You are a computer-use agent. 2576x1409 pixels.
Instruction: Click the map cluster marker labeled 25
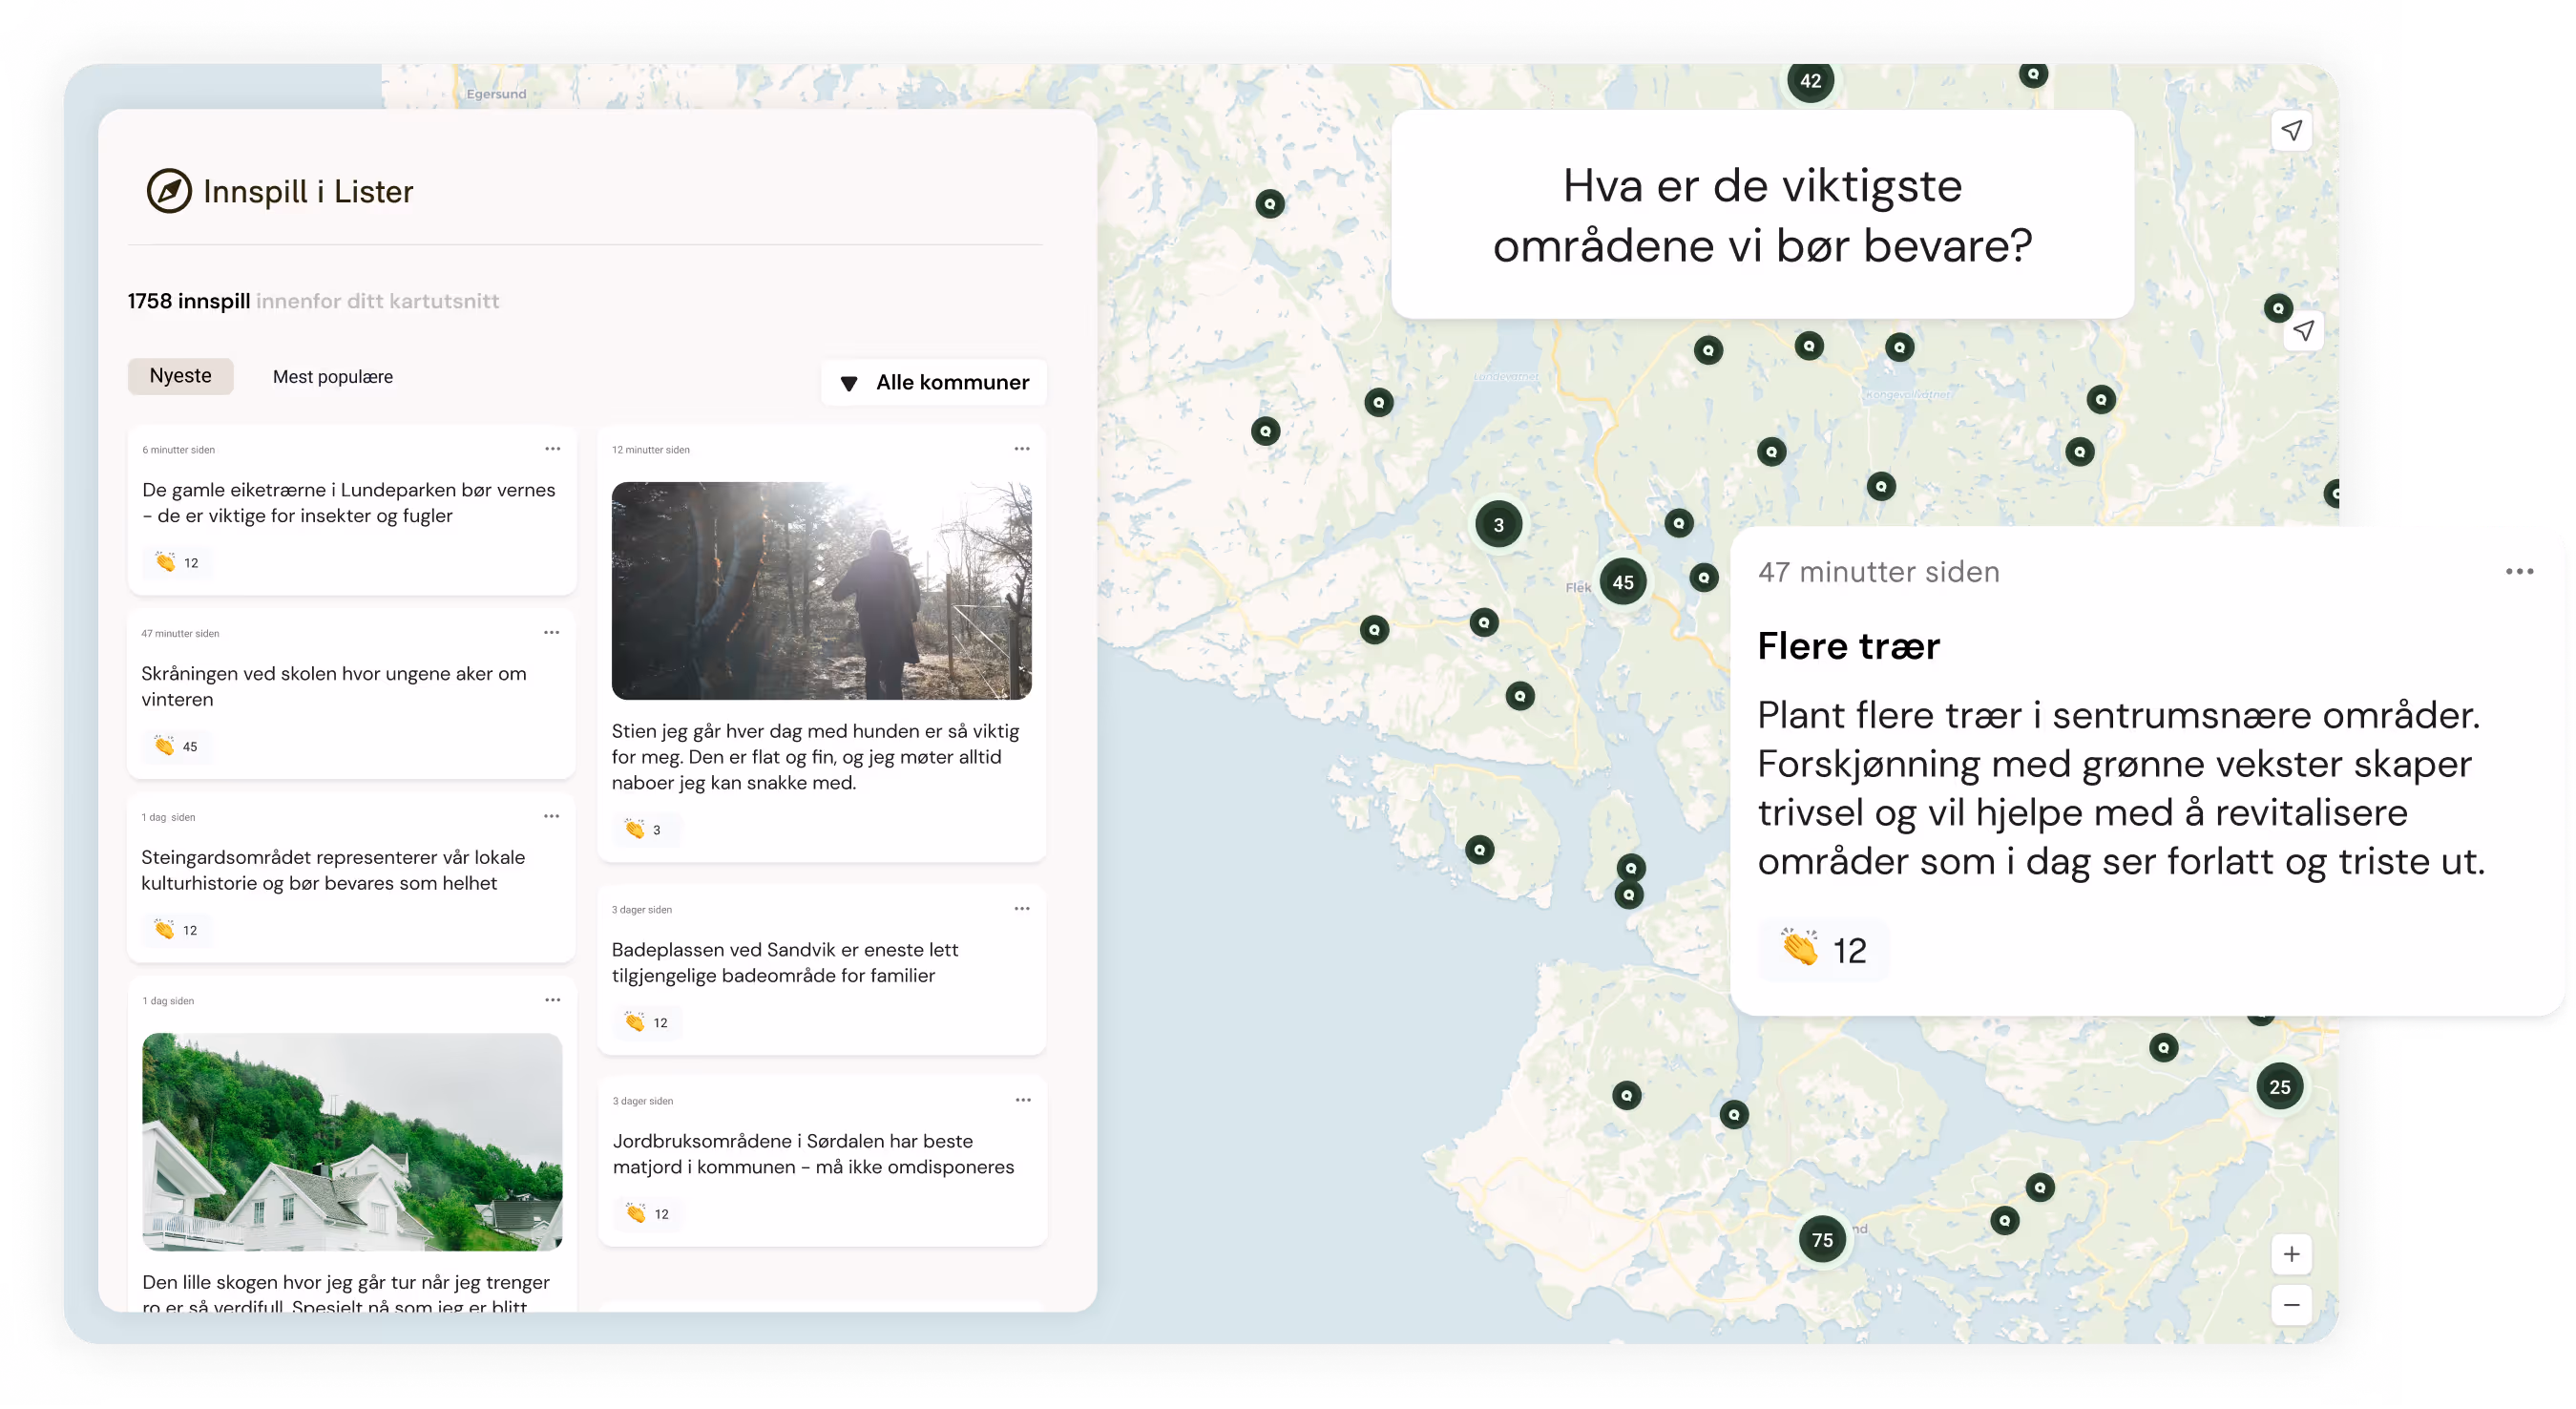click(2279, 1087)
